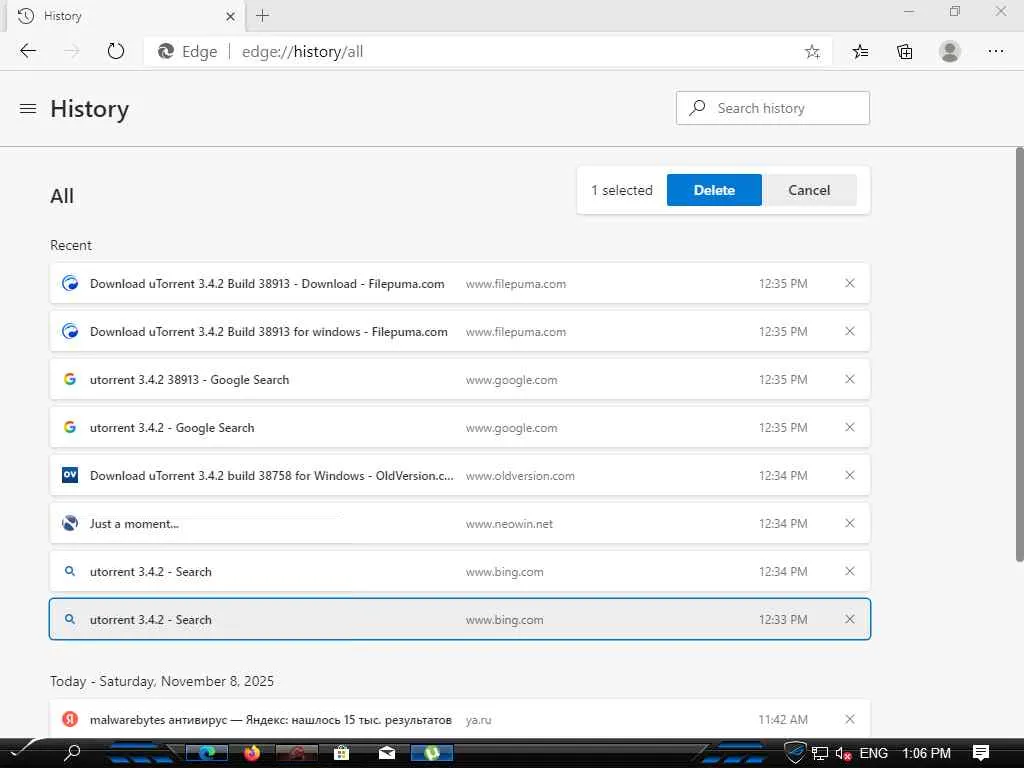1024x768 pixels.
Task: Remove the 'for windows - Filepuma.com' entry
Action: [x=850, y=331]
